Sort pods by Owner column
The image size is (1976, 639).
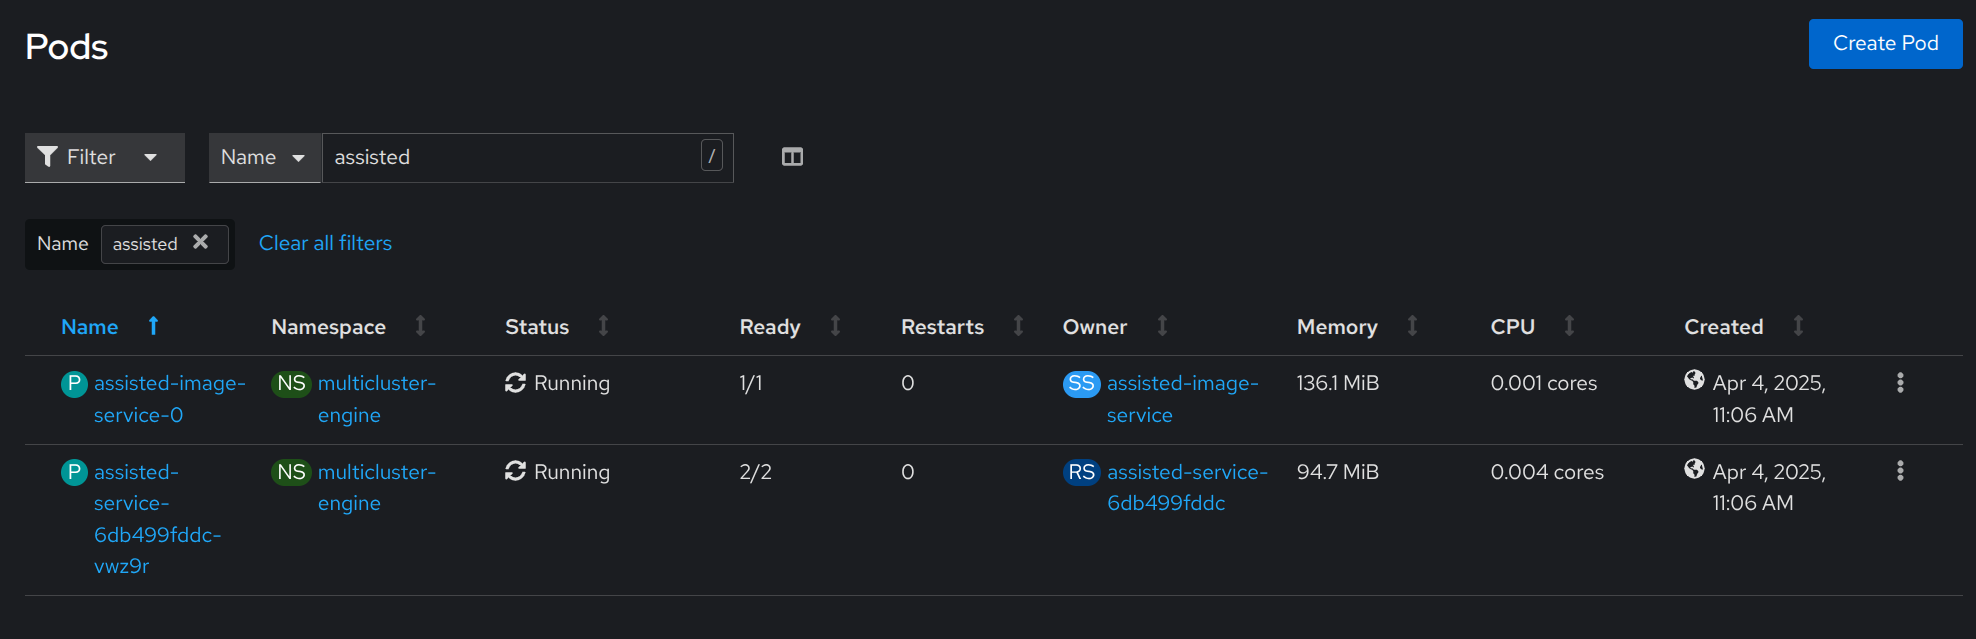pyautogui.click(x=1095, y=327)
